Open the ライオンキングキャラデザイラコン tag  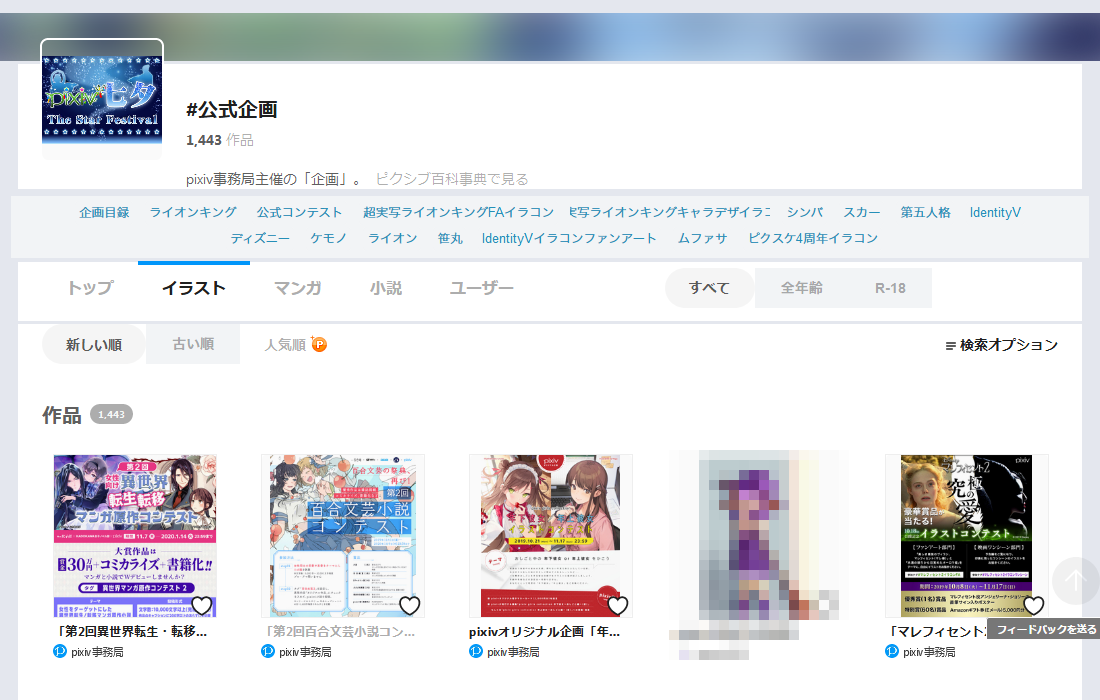tap(670, 213)
